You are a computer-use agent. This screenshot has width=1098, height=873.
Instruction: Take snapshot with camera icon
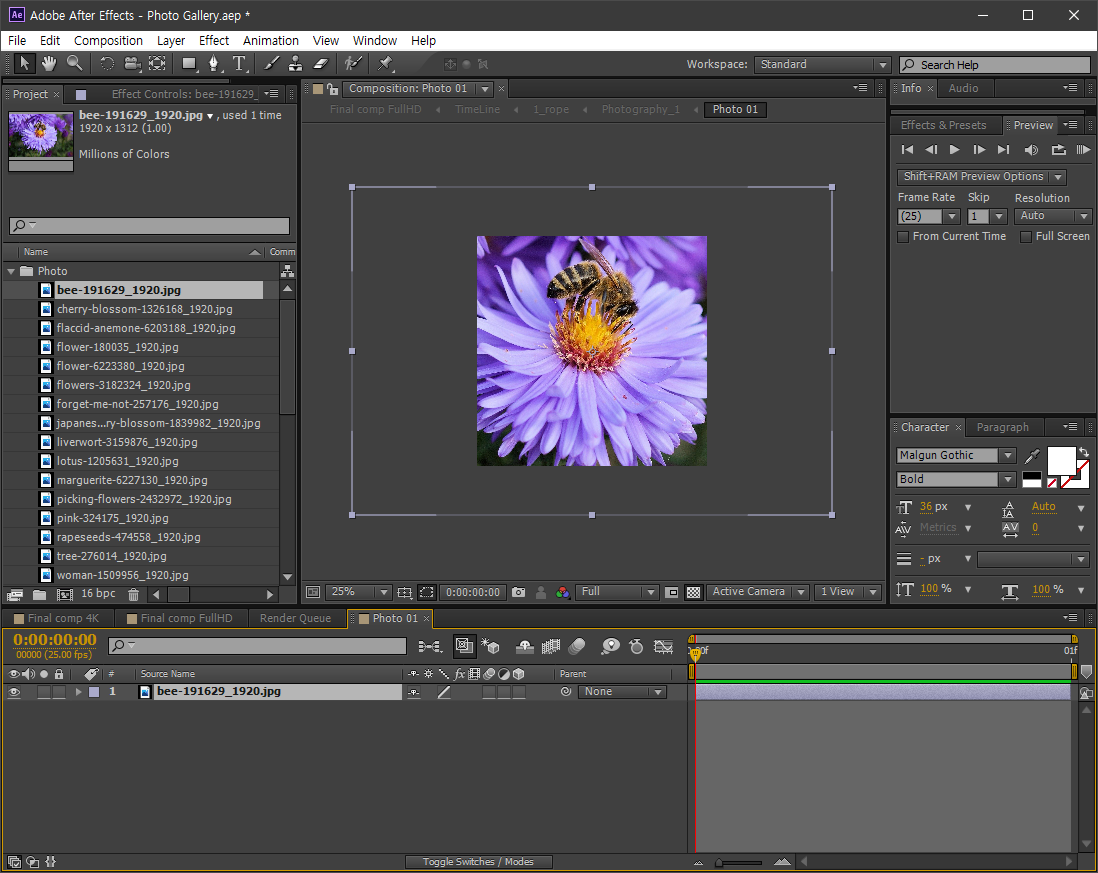pos(518,592)
